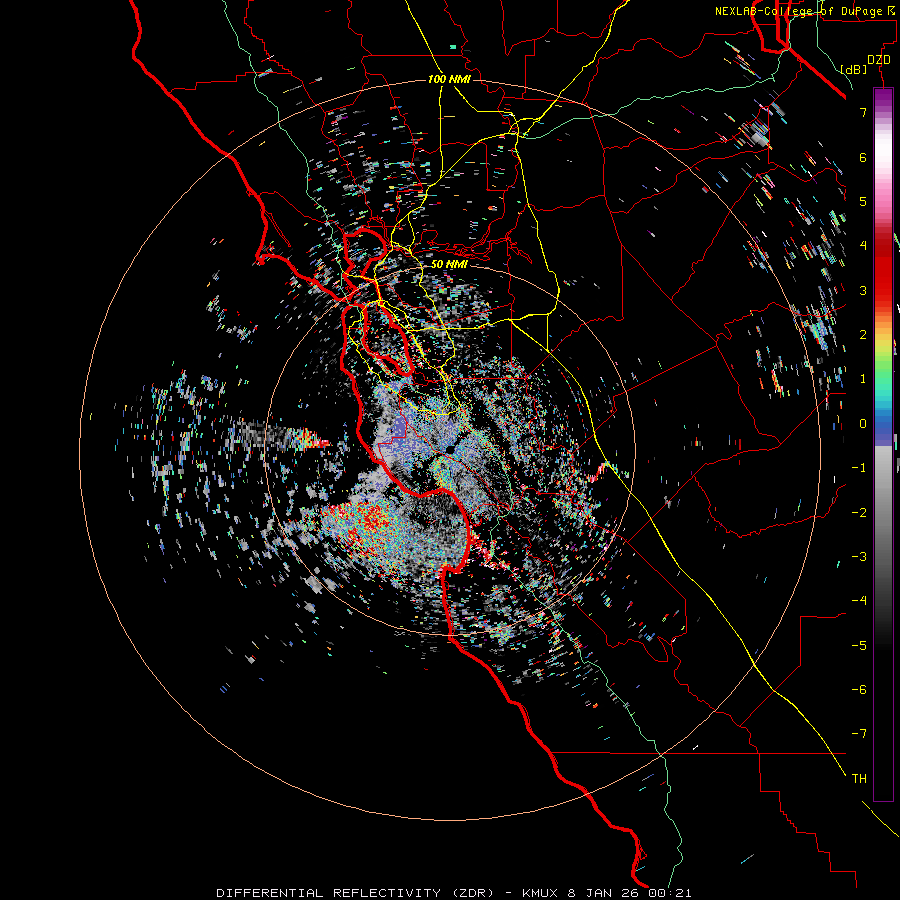Click the 8 JAN 26 00:21 timestamp
Image resolution: width=900 pixels, height=900 pixels.
(631, 893)
